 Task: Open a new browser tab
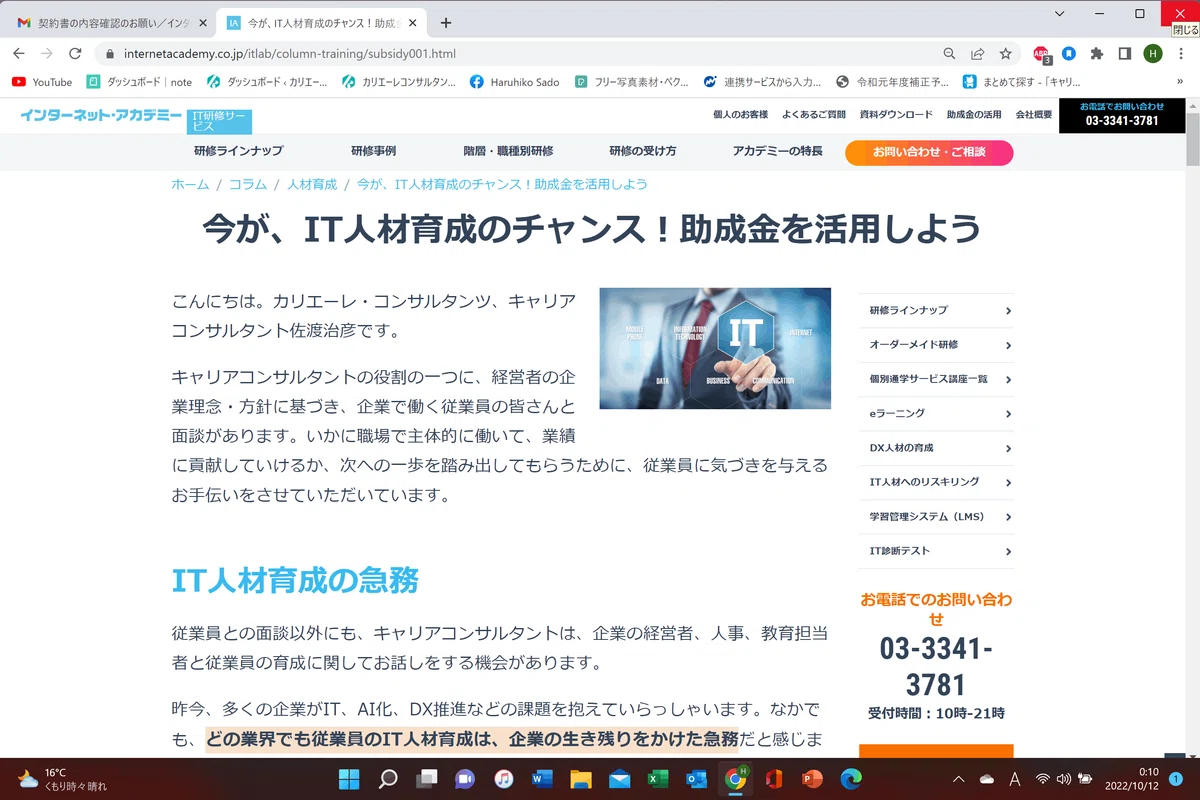[x=446, y=22]
